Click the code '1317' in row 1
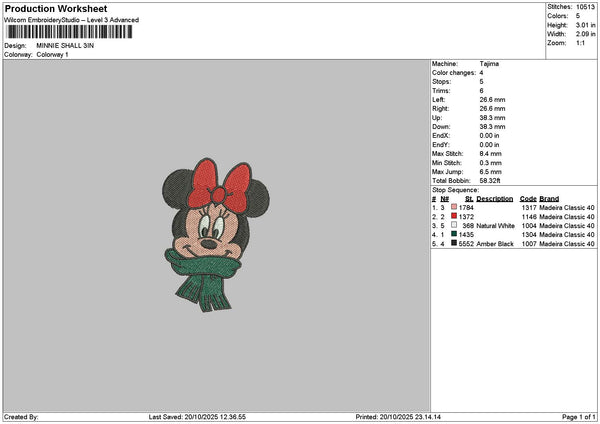Viewport: 600px width, 424px height. pos(529,208)
